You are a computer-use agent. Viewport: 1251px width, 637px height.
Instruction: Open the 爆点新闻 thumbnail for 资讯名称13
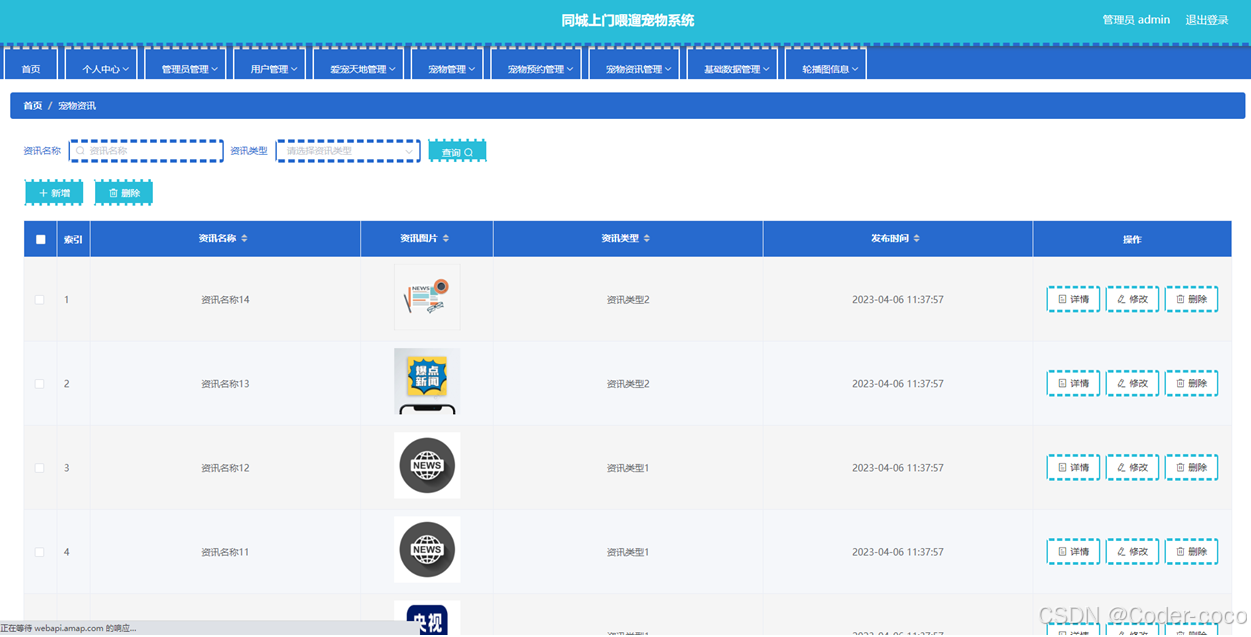pos(427,381)
